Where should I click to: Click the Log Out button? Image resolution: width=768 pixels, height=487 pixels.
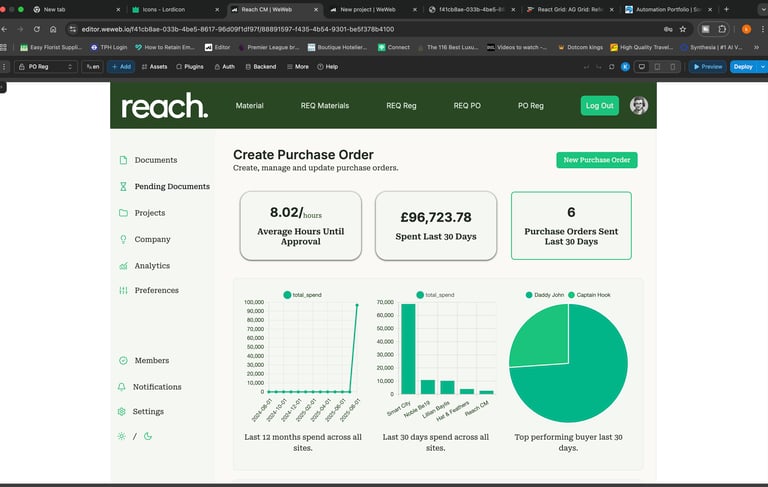600,106
